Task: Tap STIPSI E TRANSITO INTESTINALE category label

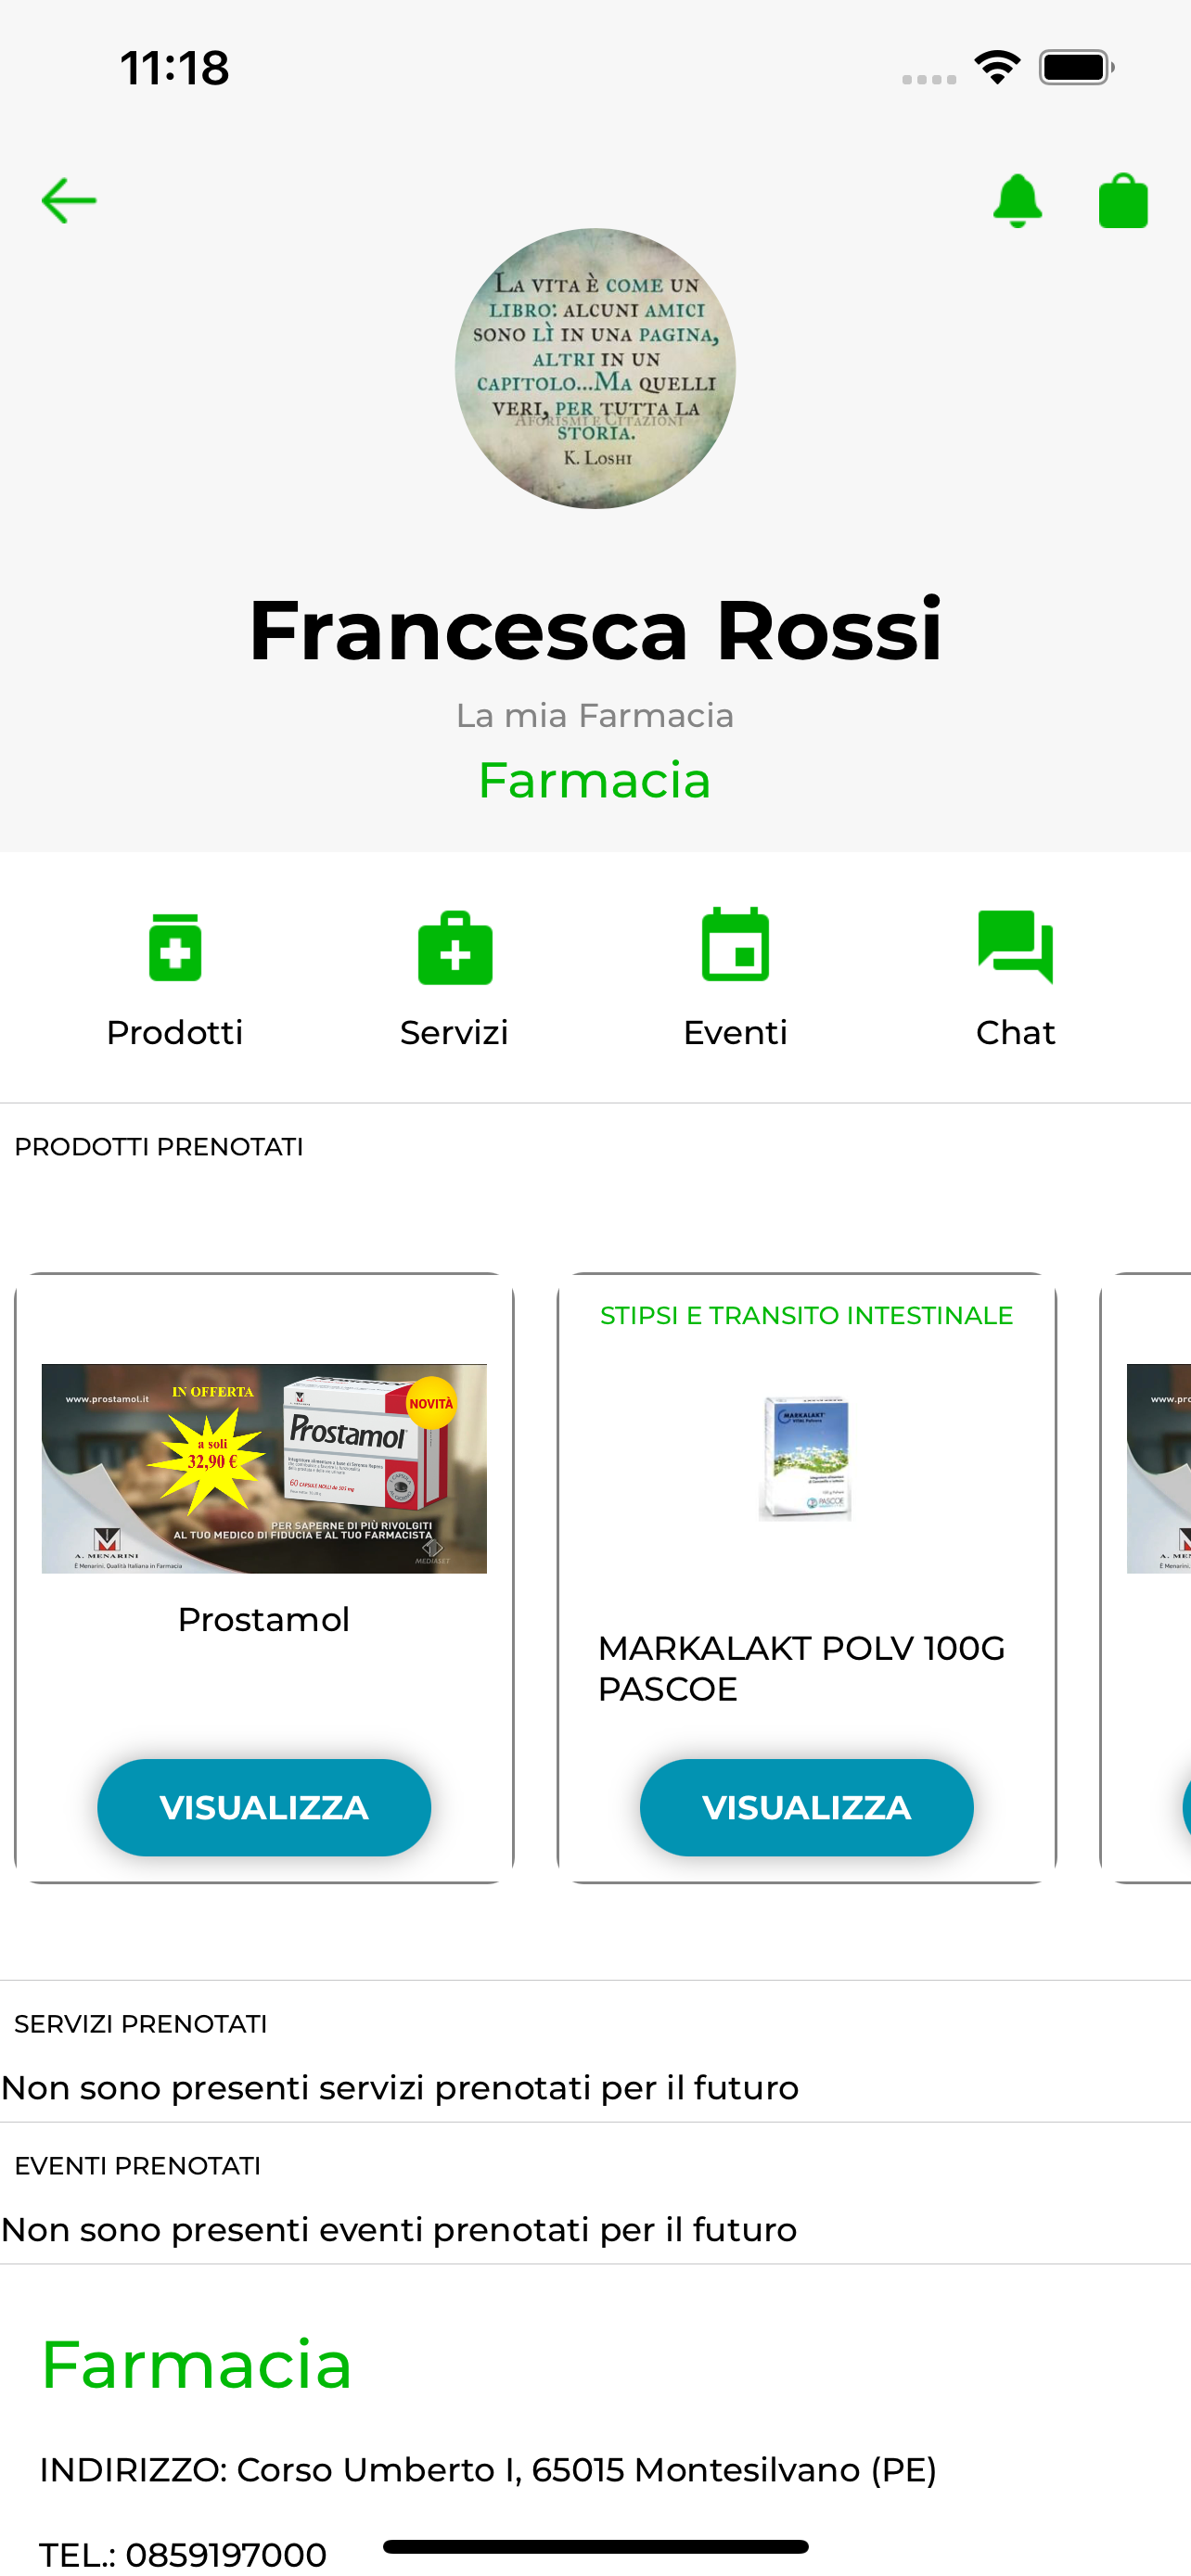Action: point(806,1315)
